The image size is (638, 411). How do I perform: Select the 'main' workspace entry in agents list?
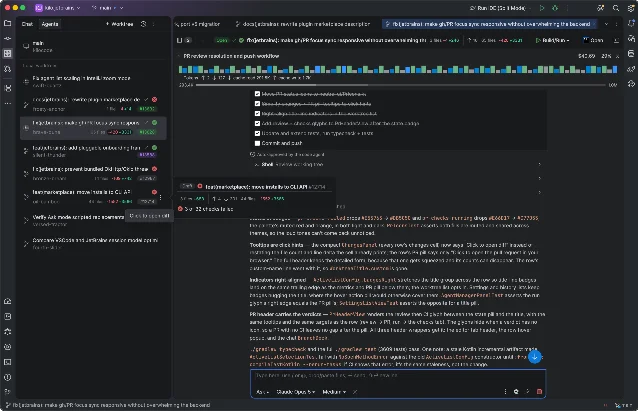click(x=93, y=46)
